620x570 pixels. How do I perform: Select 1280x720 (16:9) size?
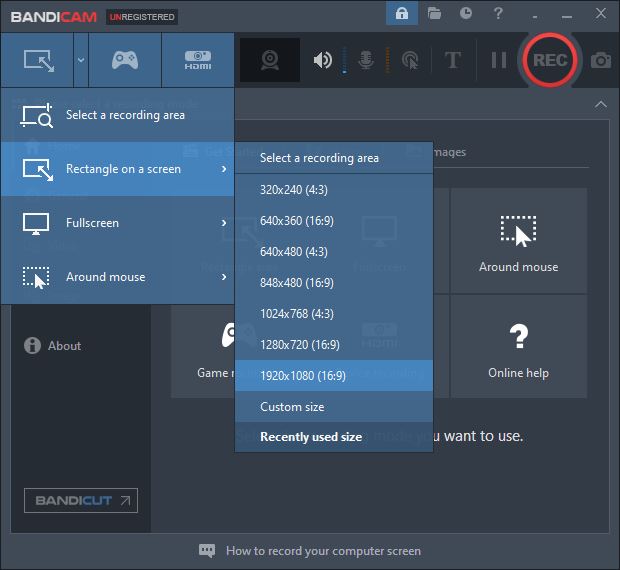[334, 345]
